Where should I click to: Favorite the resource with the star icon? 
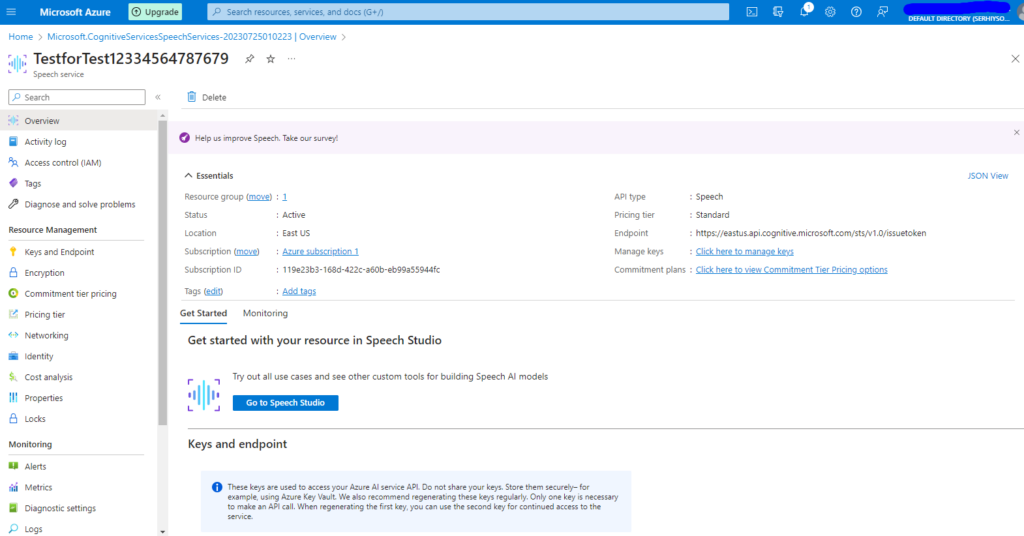270,59
